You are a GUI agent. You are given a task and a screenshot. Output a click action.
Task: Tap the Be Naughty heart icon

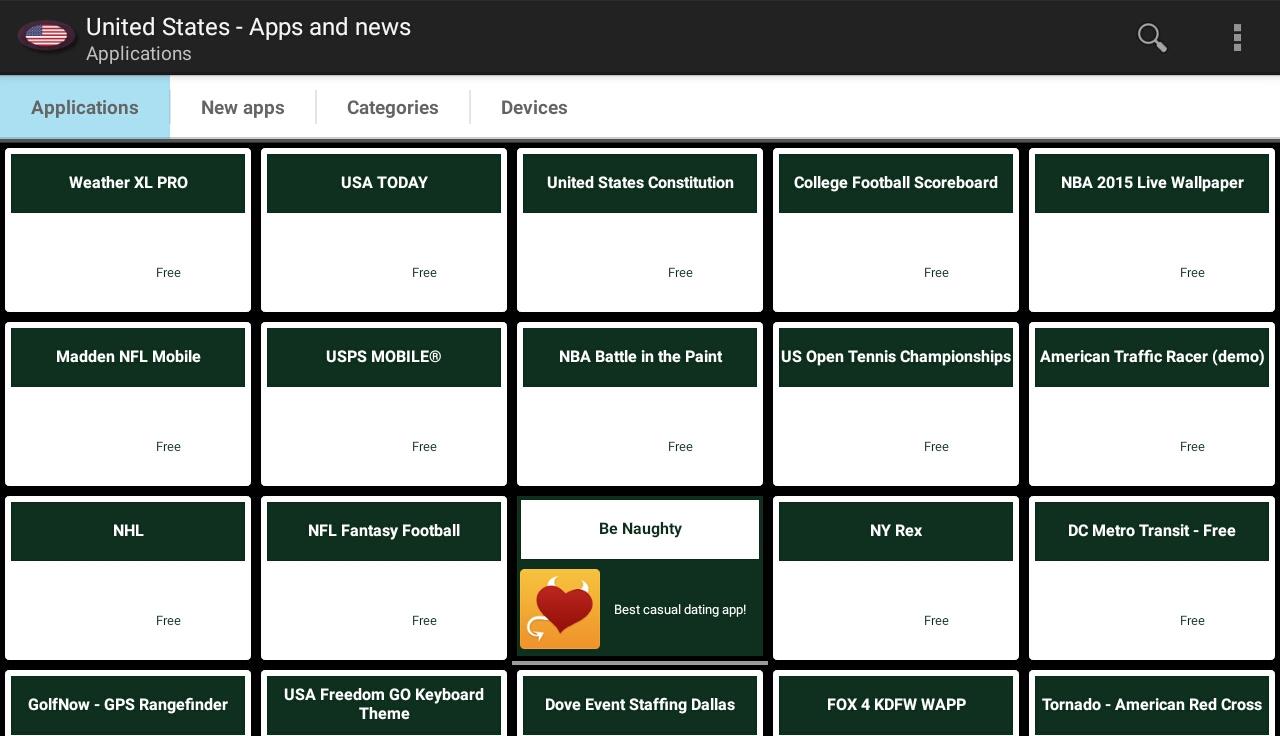tap(560, 609)
